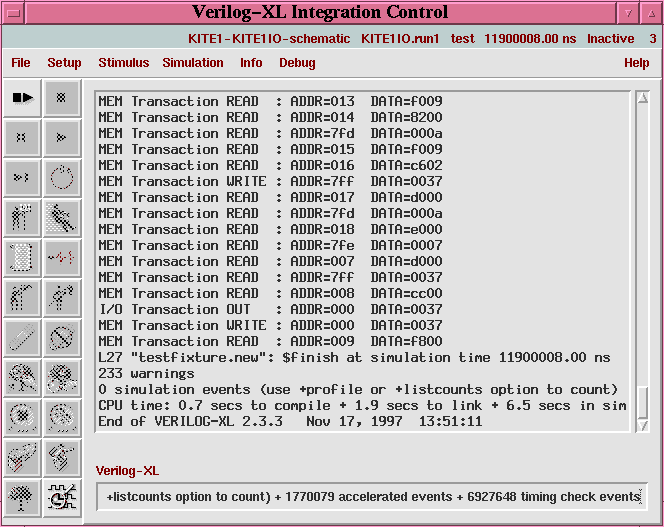Click the reclining figure icon
664x527 pixels.
point(62,217)
